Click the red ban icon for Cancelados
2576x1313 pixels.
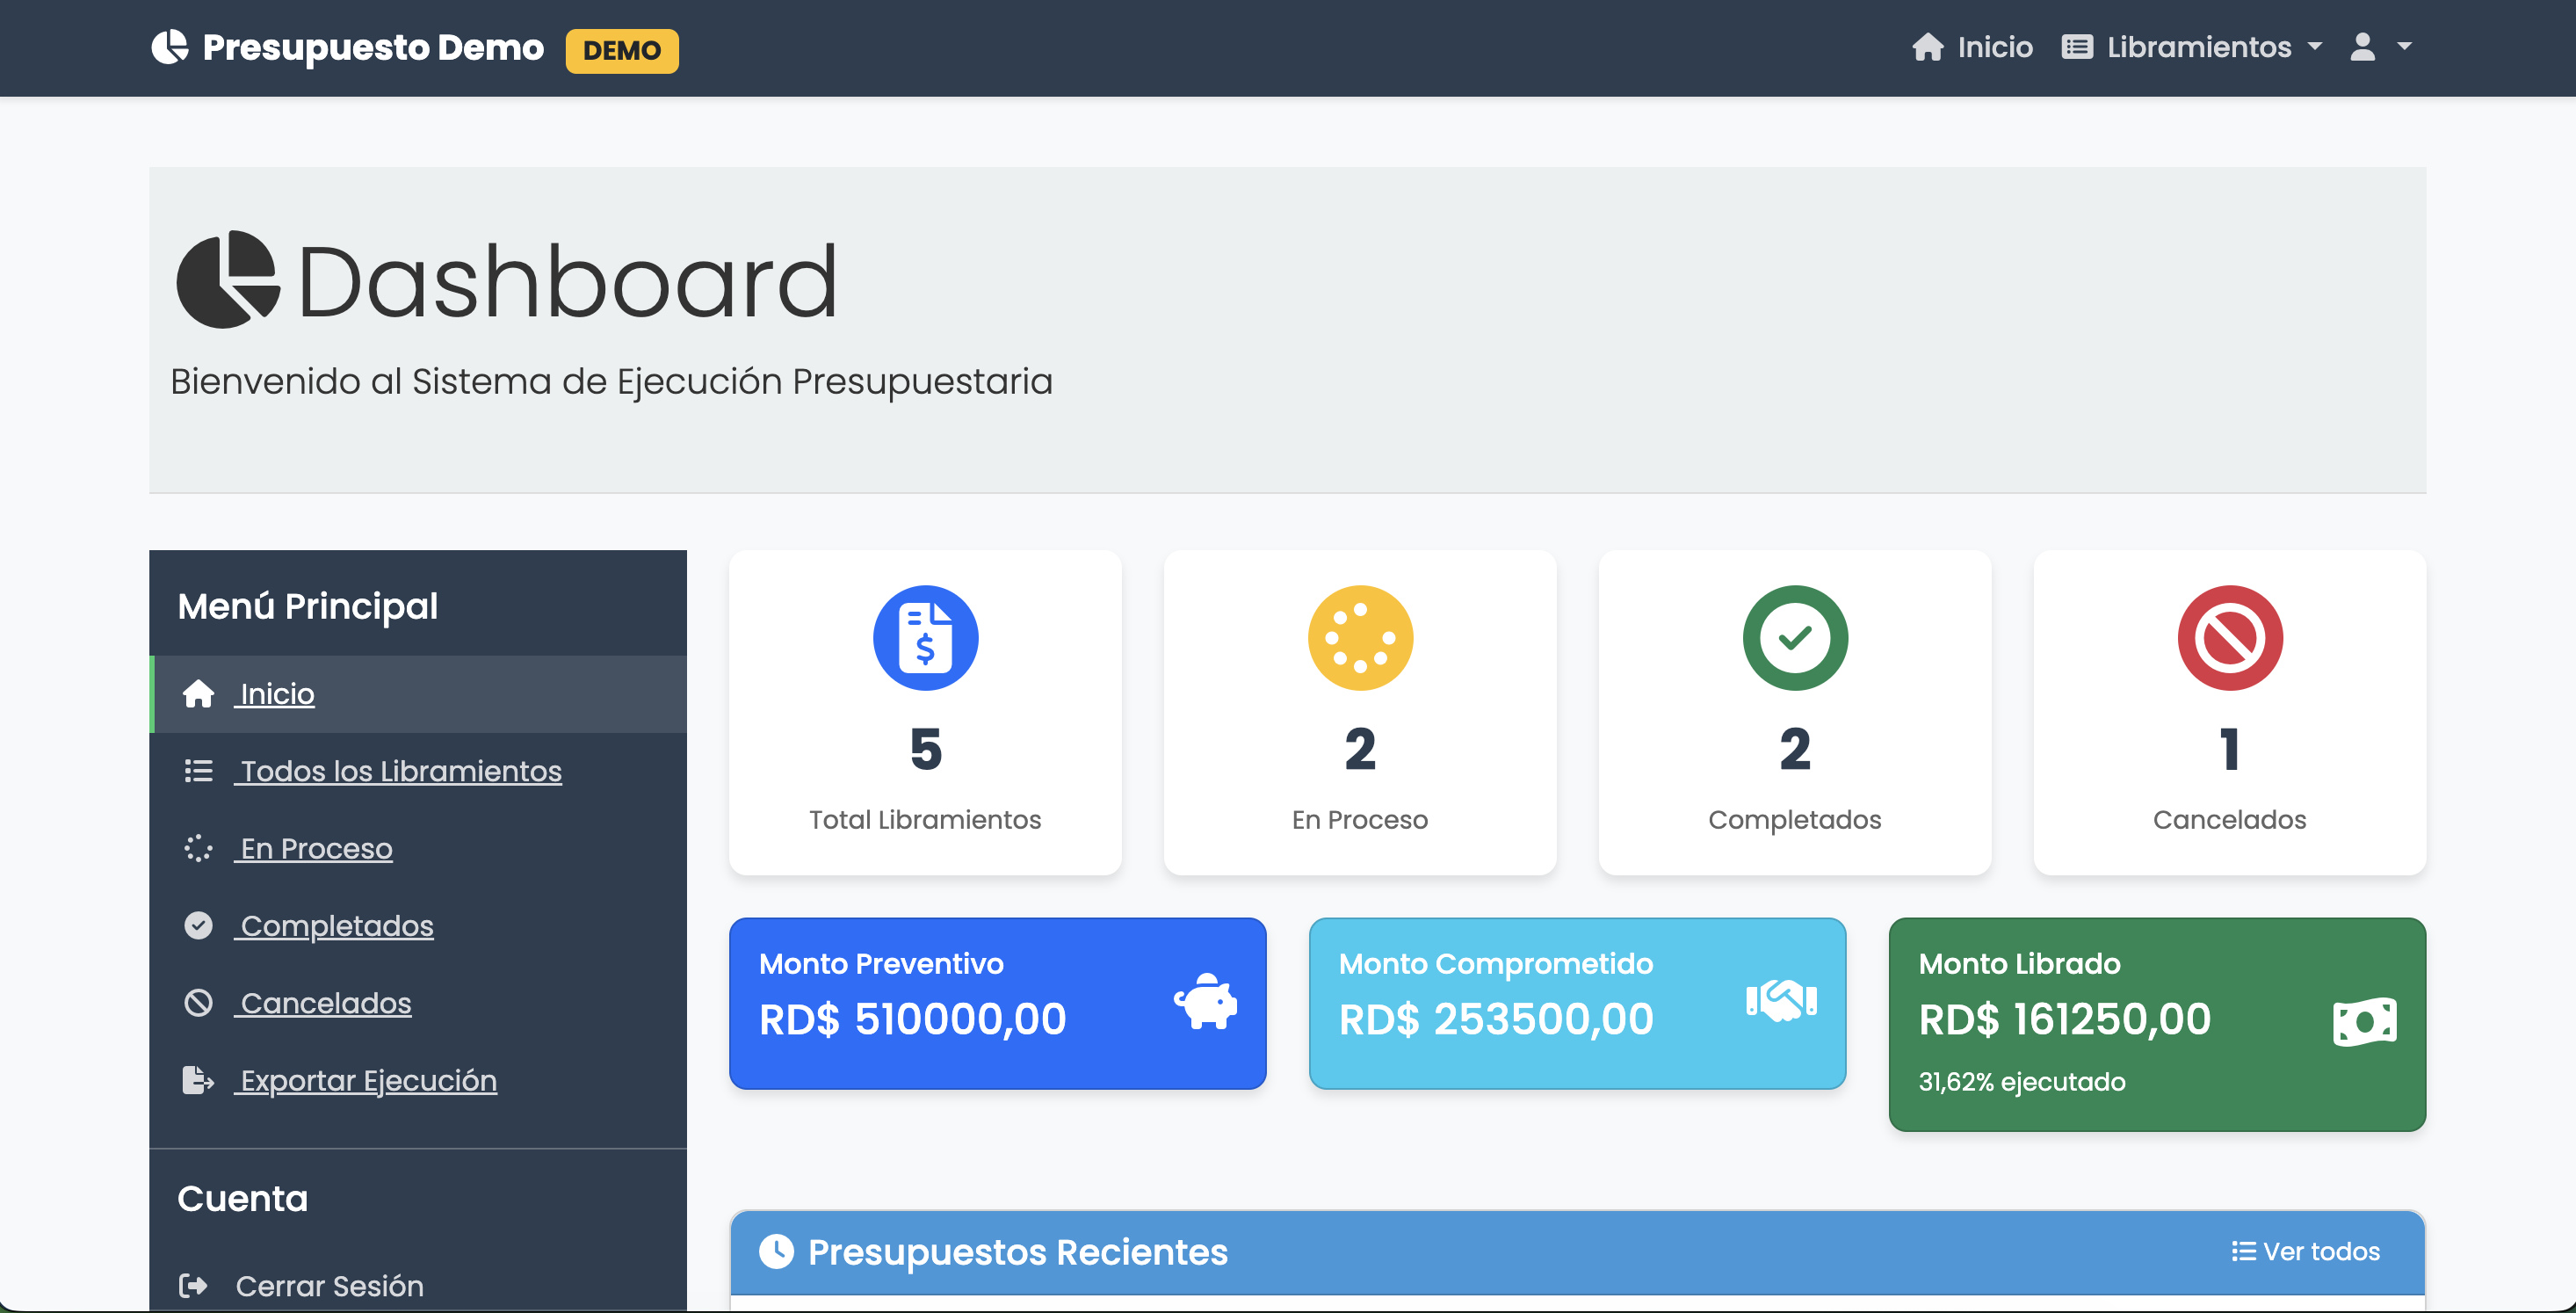[2229, 638]
